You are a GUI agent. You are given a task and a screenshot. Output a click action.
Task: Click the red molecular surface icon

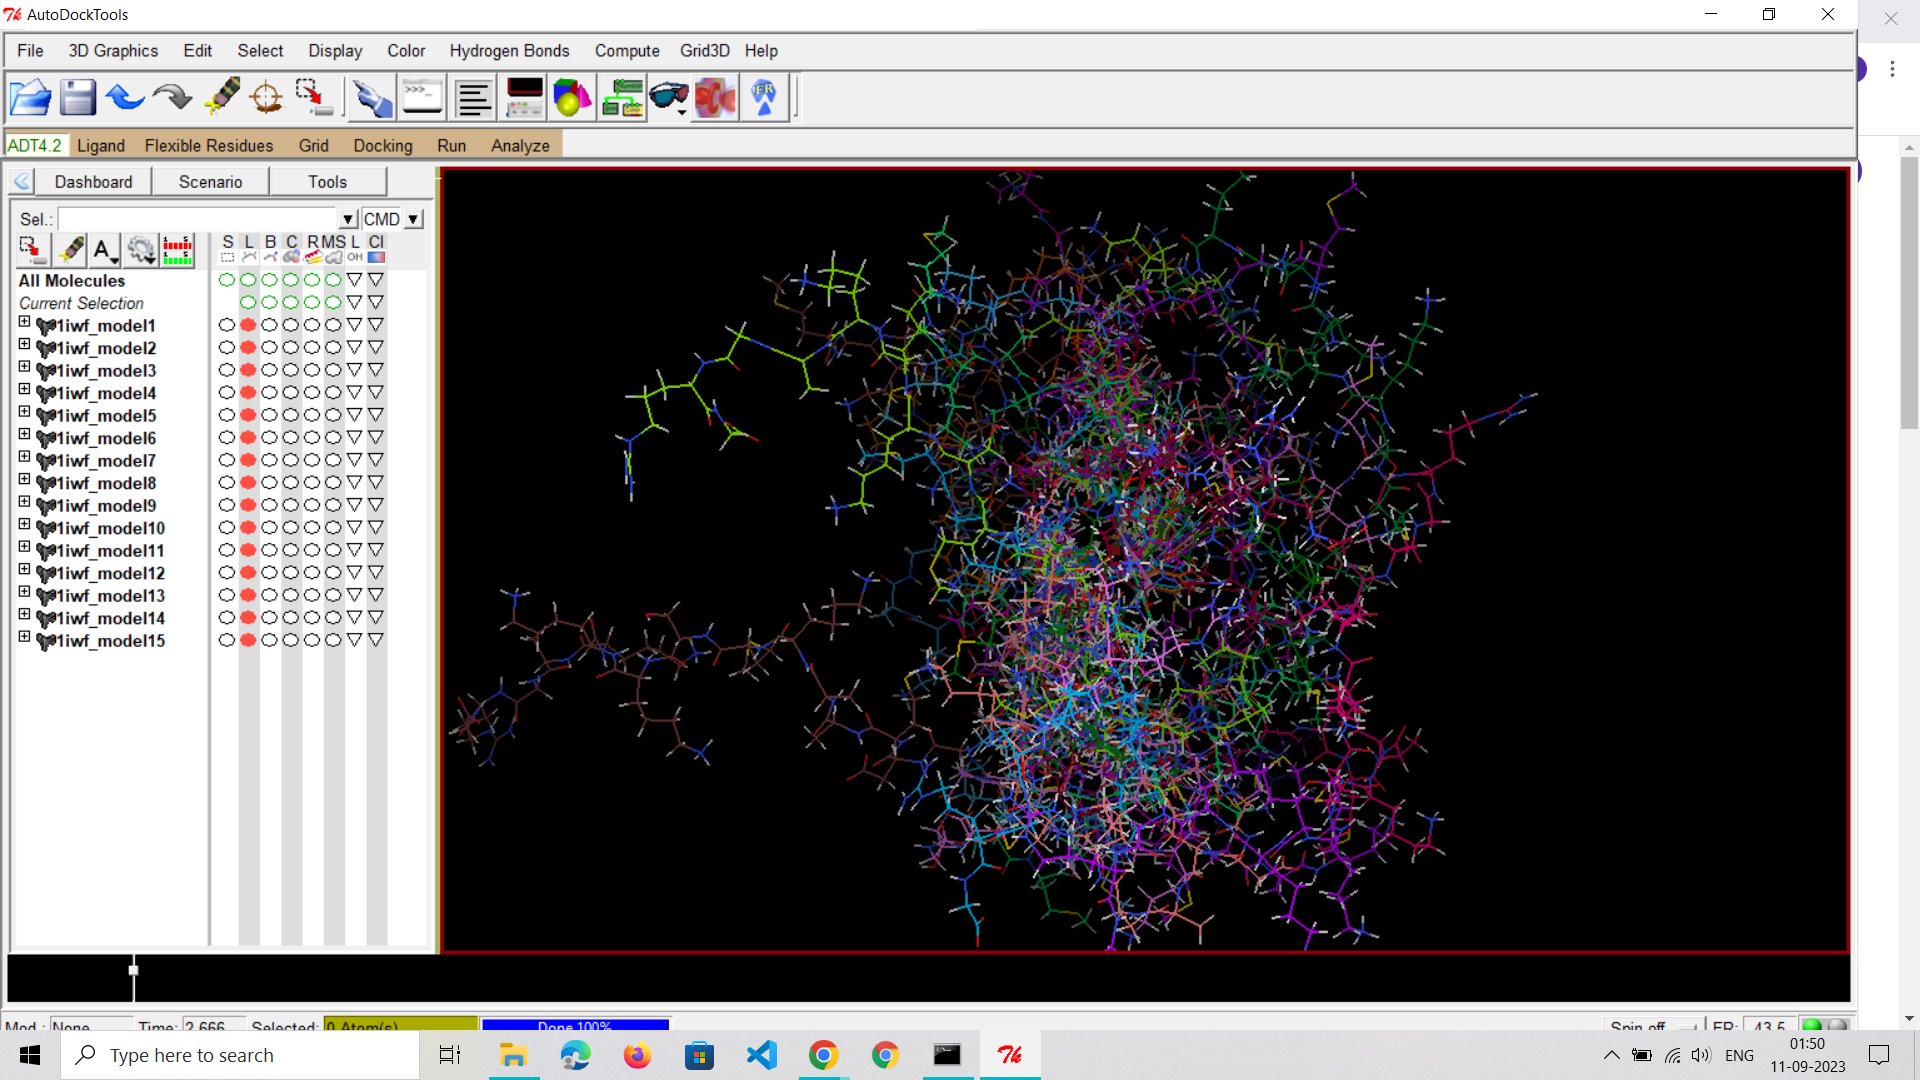tap(715, 98)
